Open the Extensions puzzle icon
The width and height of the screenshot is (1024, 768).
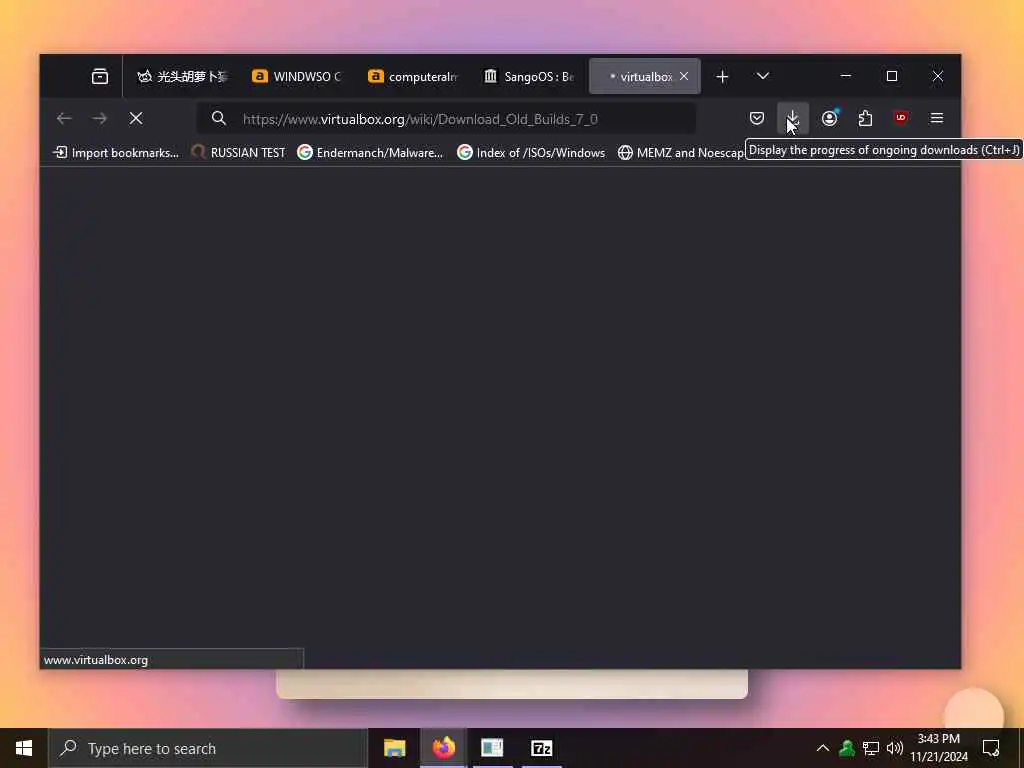[865, 118]
